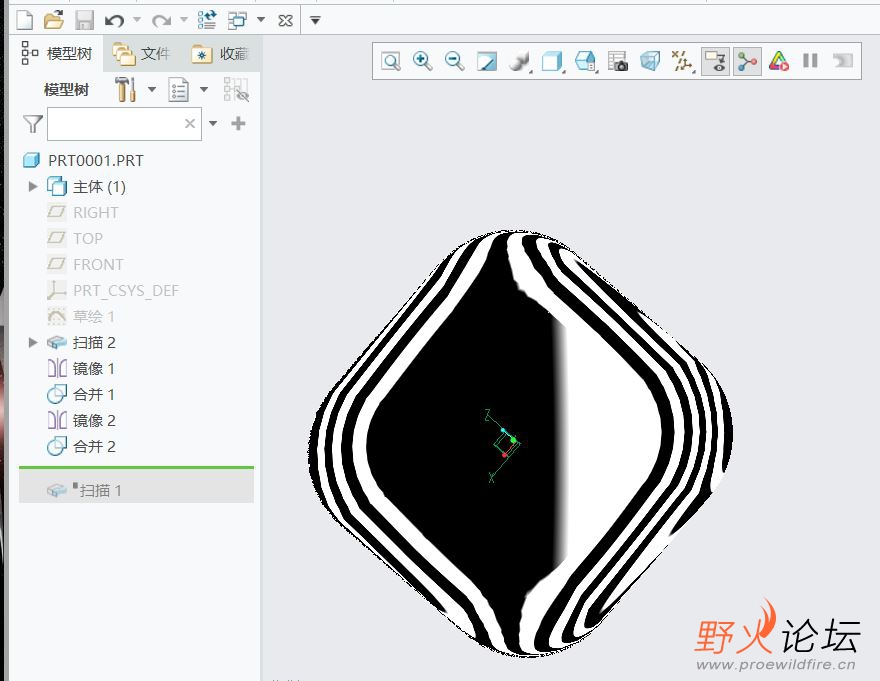Click the Refit view icon

[x=391, y=61]
